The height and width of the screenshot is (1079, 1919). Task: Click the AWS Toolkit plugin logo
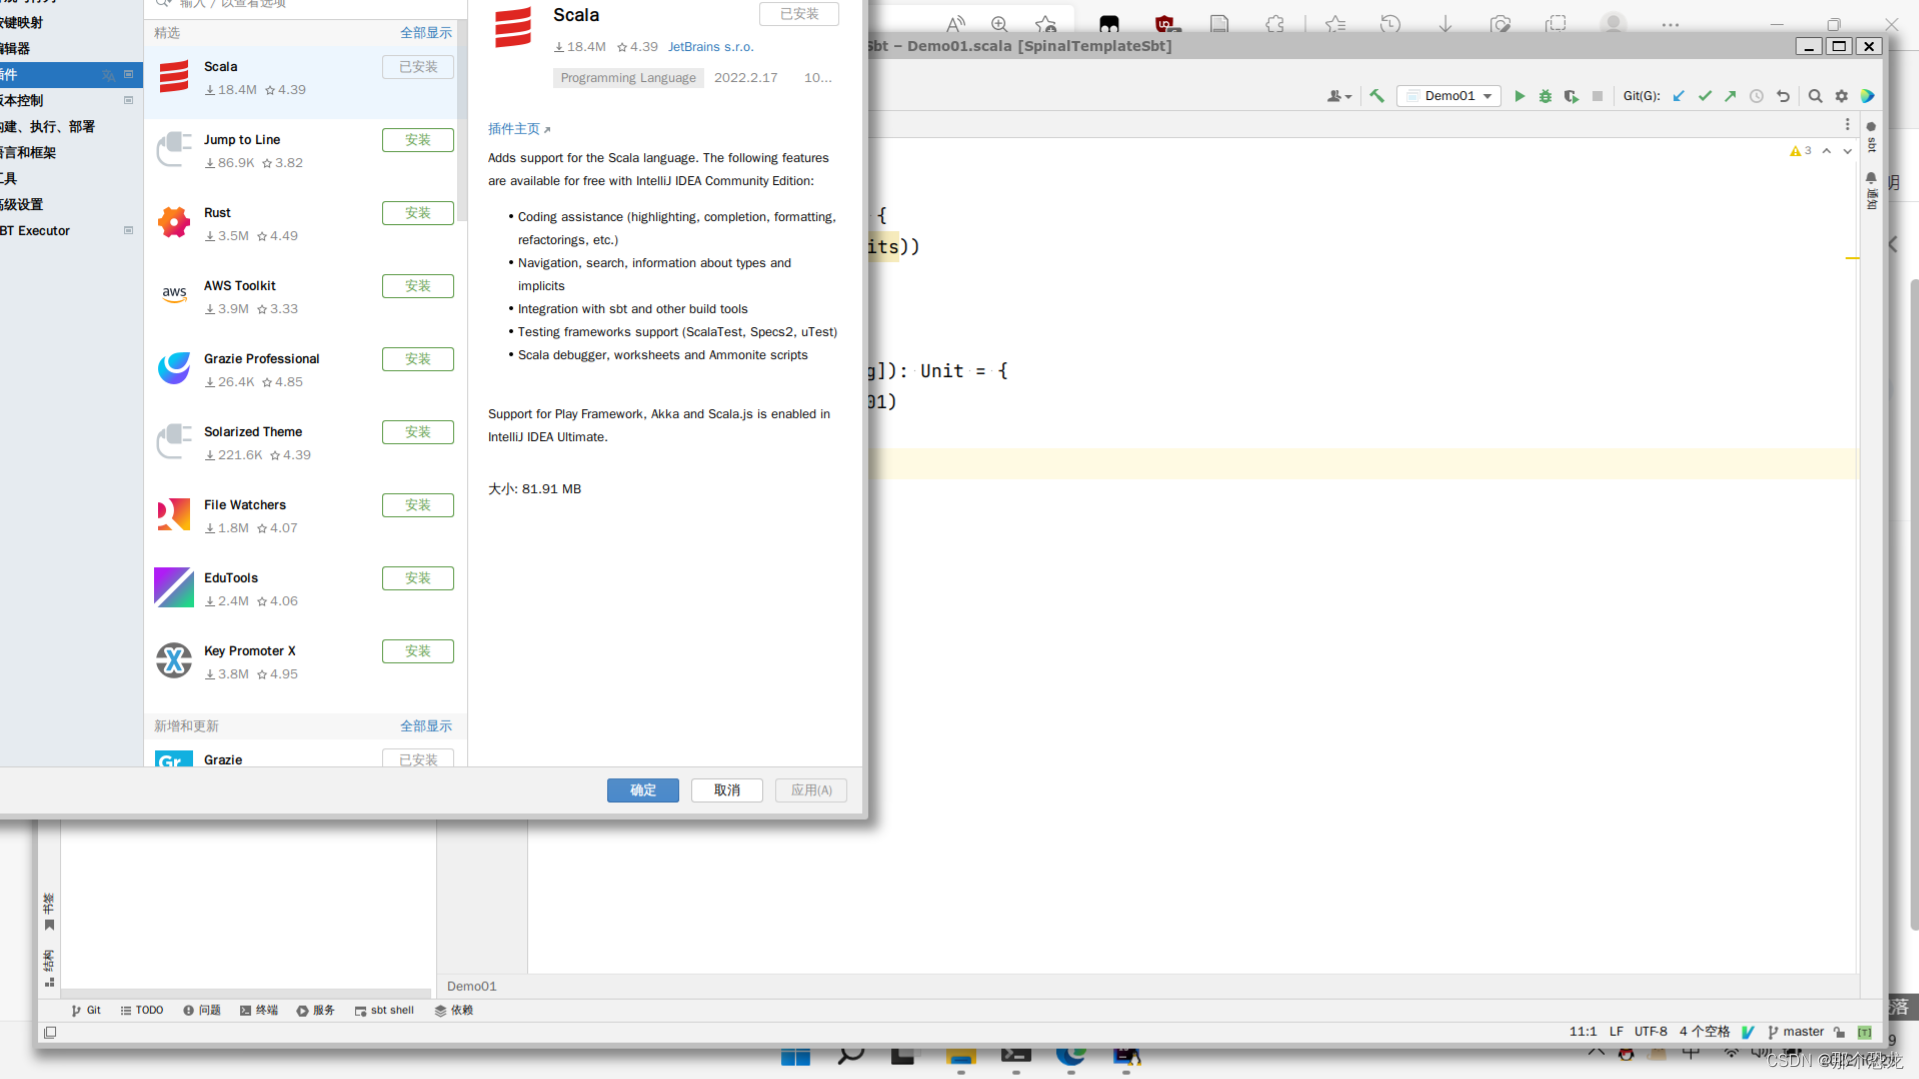[x=174, y=295]
